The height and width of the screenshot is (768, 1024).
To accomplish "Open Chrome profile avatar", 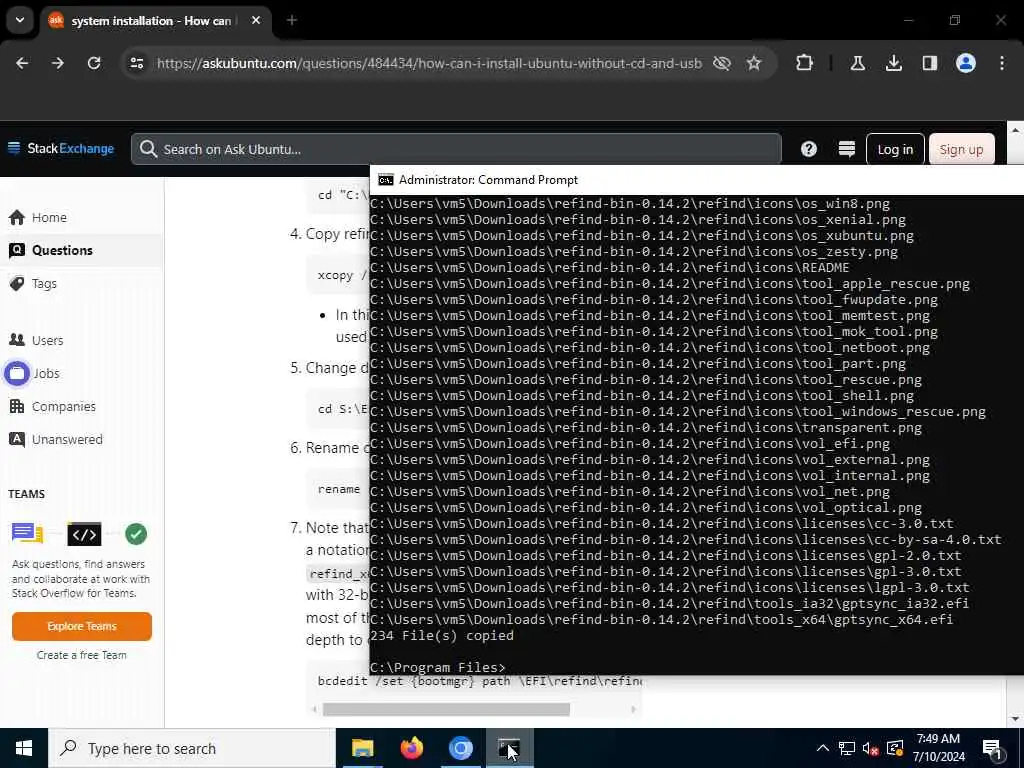I will pyautogui.click(x=965, y=63).
